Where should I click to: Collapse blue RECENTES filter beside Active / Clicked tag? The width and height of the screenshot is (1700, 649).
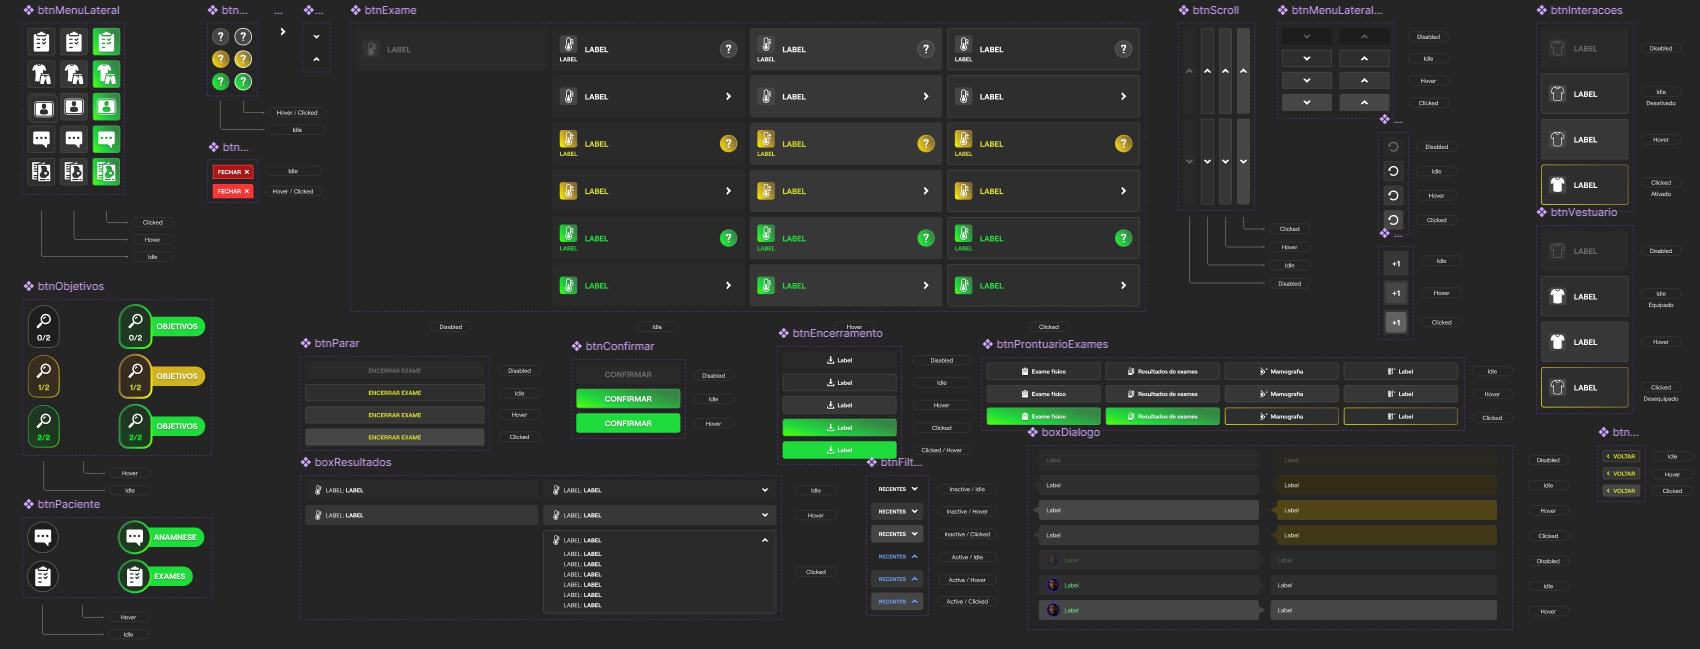pyautogui.click(x=897, y=602)
